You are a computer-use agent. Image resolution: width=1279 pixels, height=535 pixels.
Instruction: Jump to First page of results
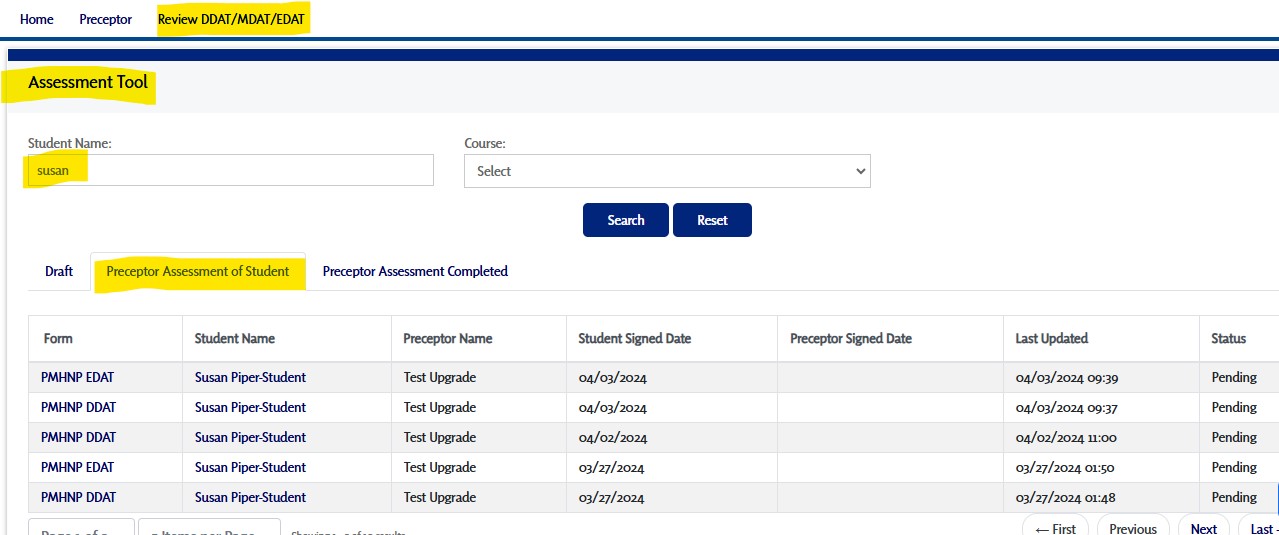(1055, 528)
